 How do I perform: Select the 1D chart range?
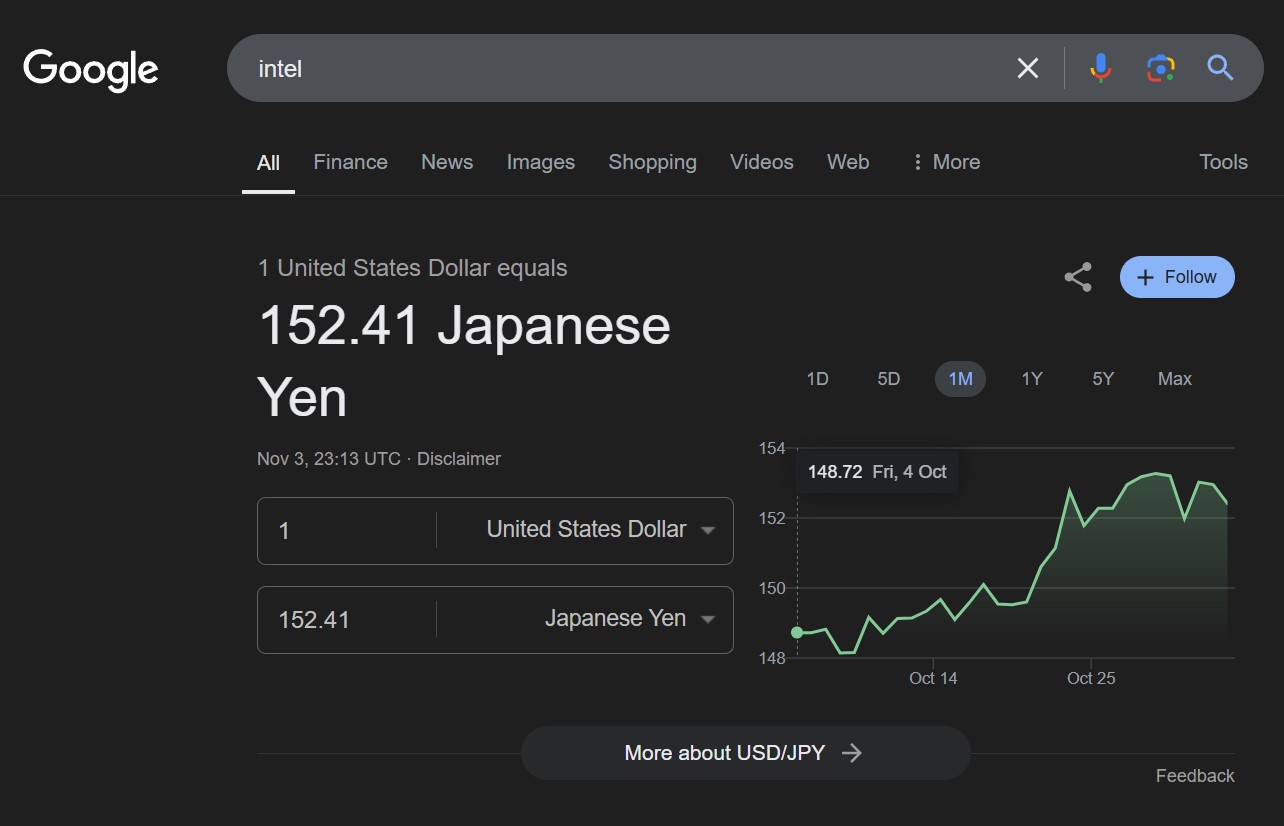[x=817, y=379]
